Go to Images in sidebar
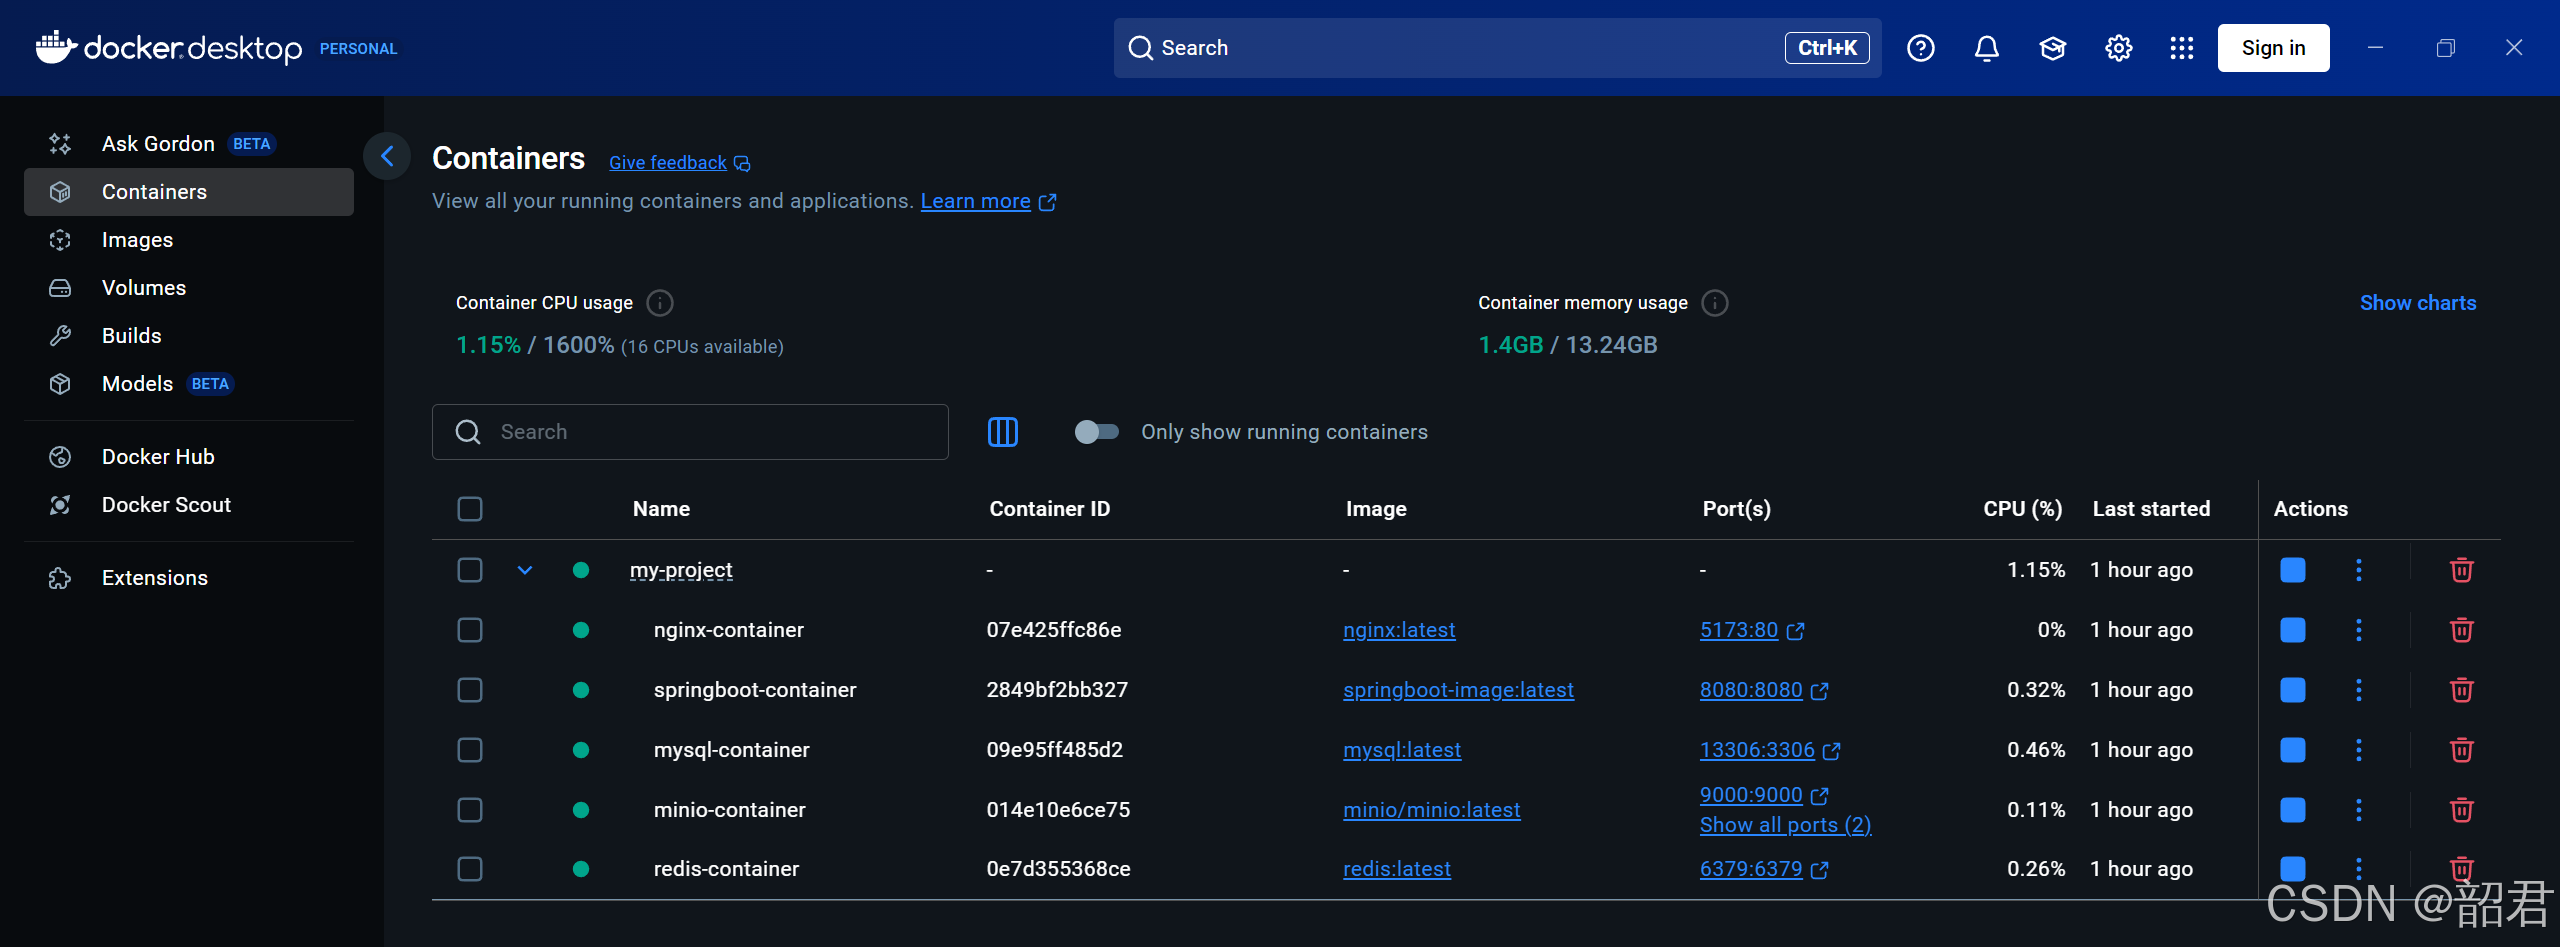This screenshot has height=947, width=2560. click(189, 240)
